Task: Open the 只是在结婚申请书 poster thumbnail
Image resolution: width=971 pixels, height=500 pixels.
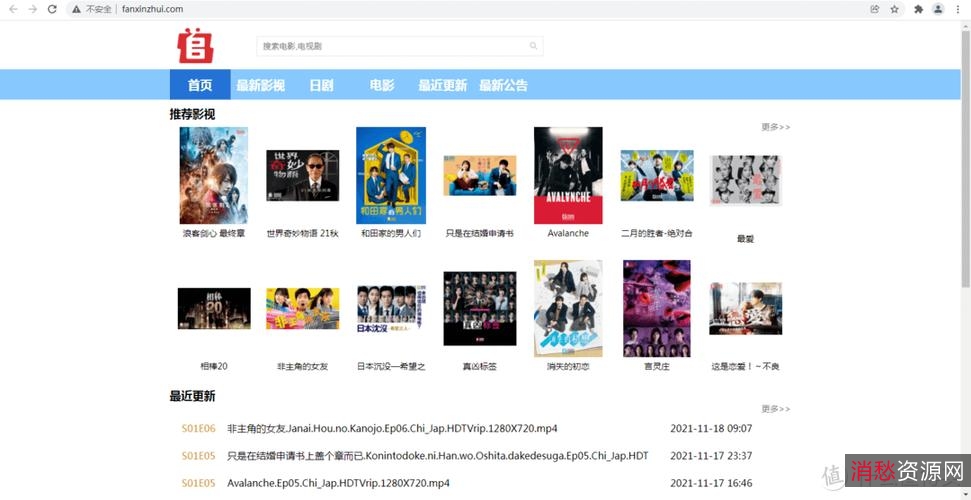Action: [x=480, y=175]
